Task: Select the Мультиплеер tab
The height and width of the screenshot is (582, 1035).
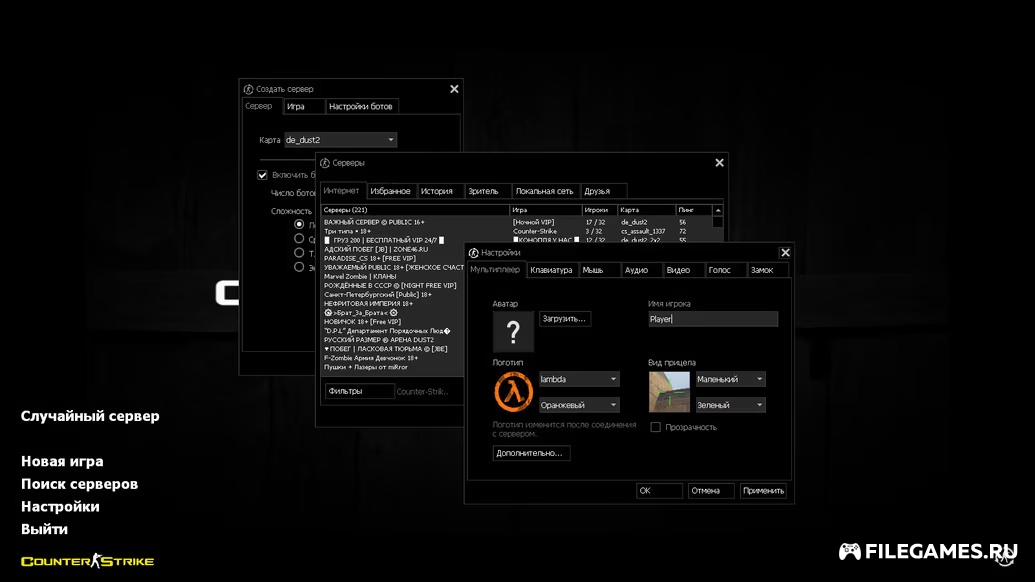Action: (x=495, y=269)
